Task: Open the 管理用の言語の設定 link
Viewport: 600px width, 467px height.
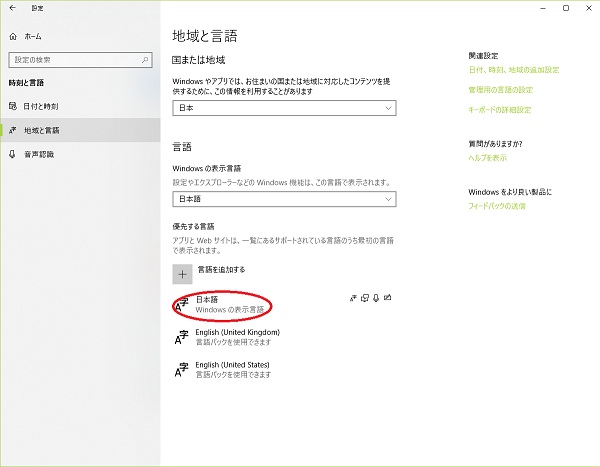Action: click(501, 90)
